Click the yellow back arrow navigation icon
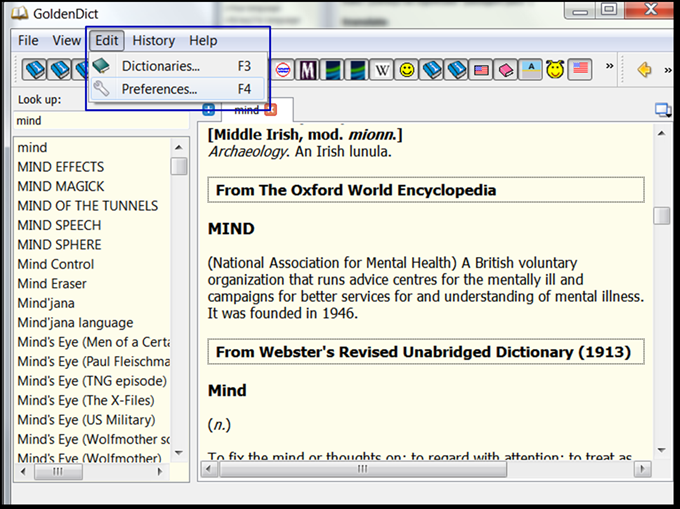 [644, 70]
